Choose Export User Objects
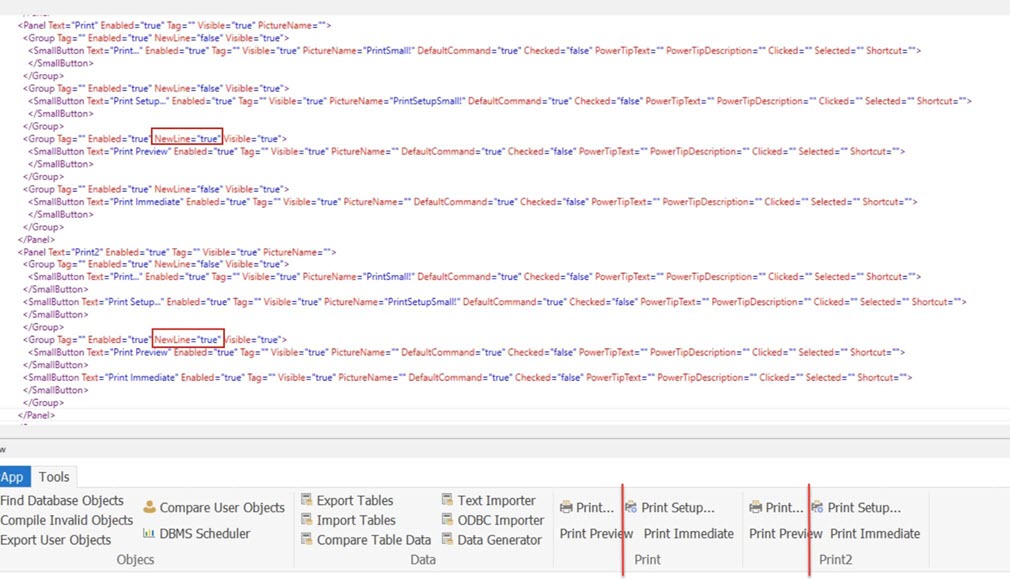This screenshot has width=1010, height=580. click(56, 540)
